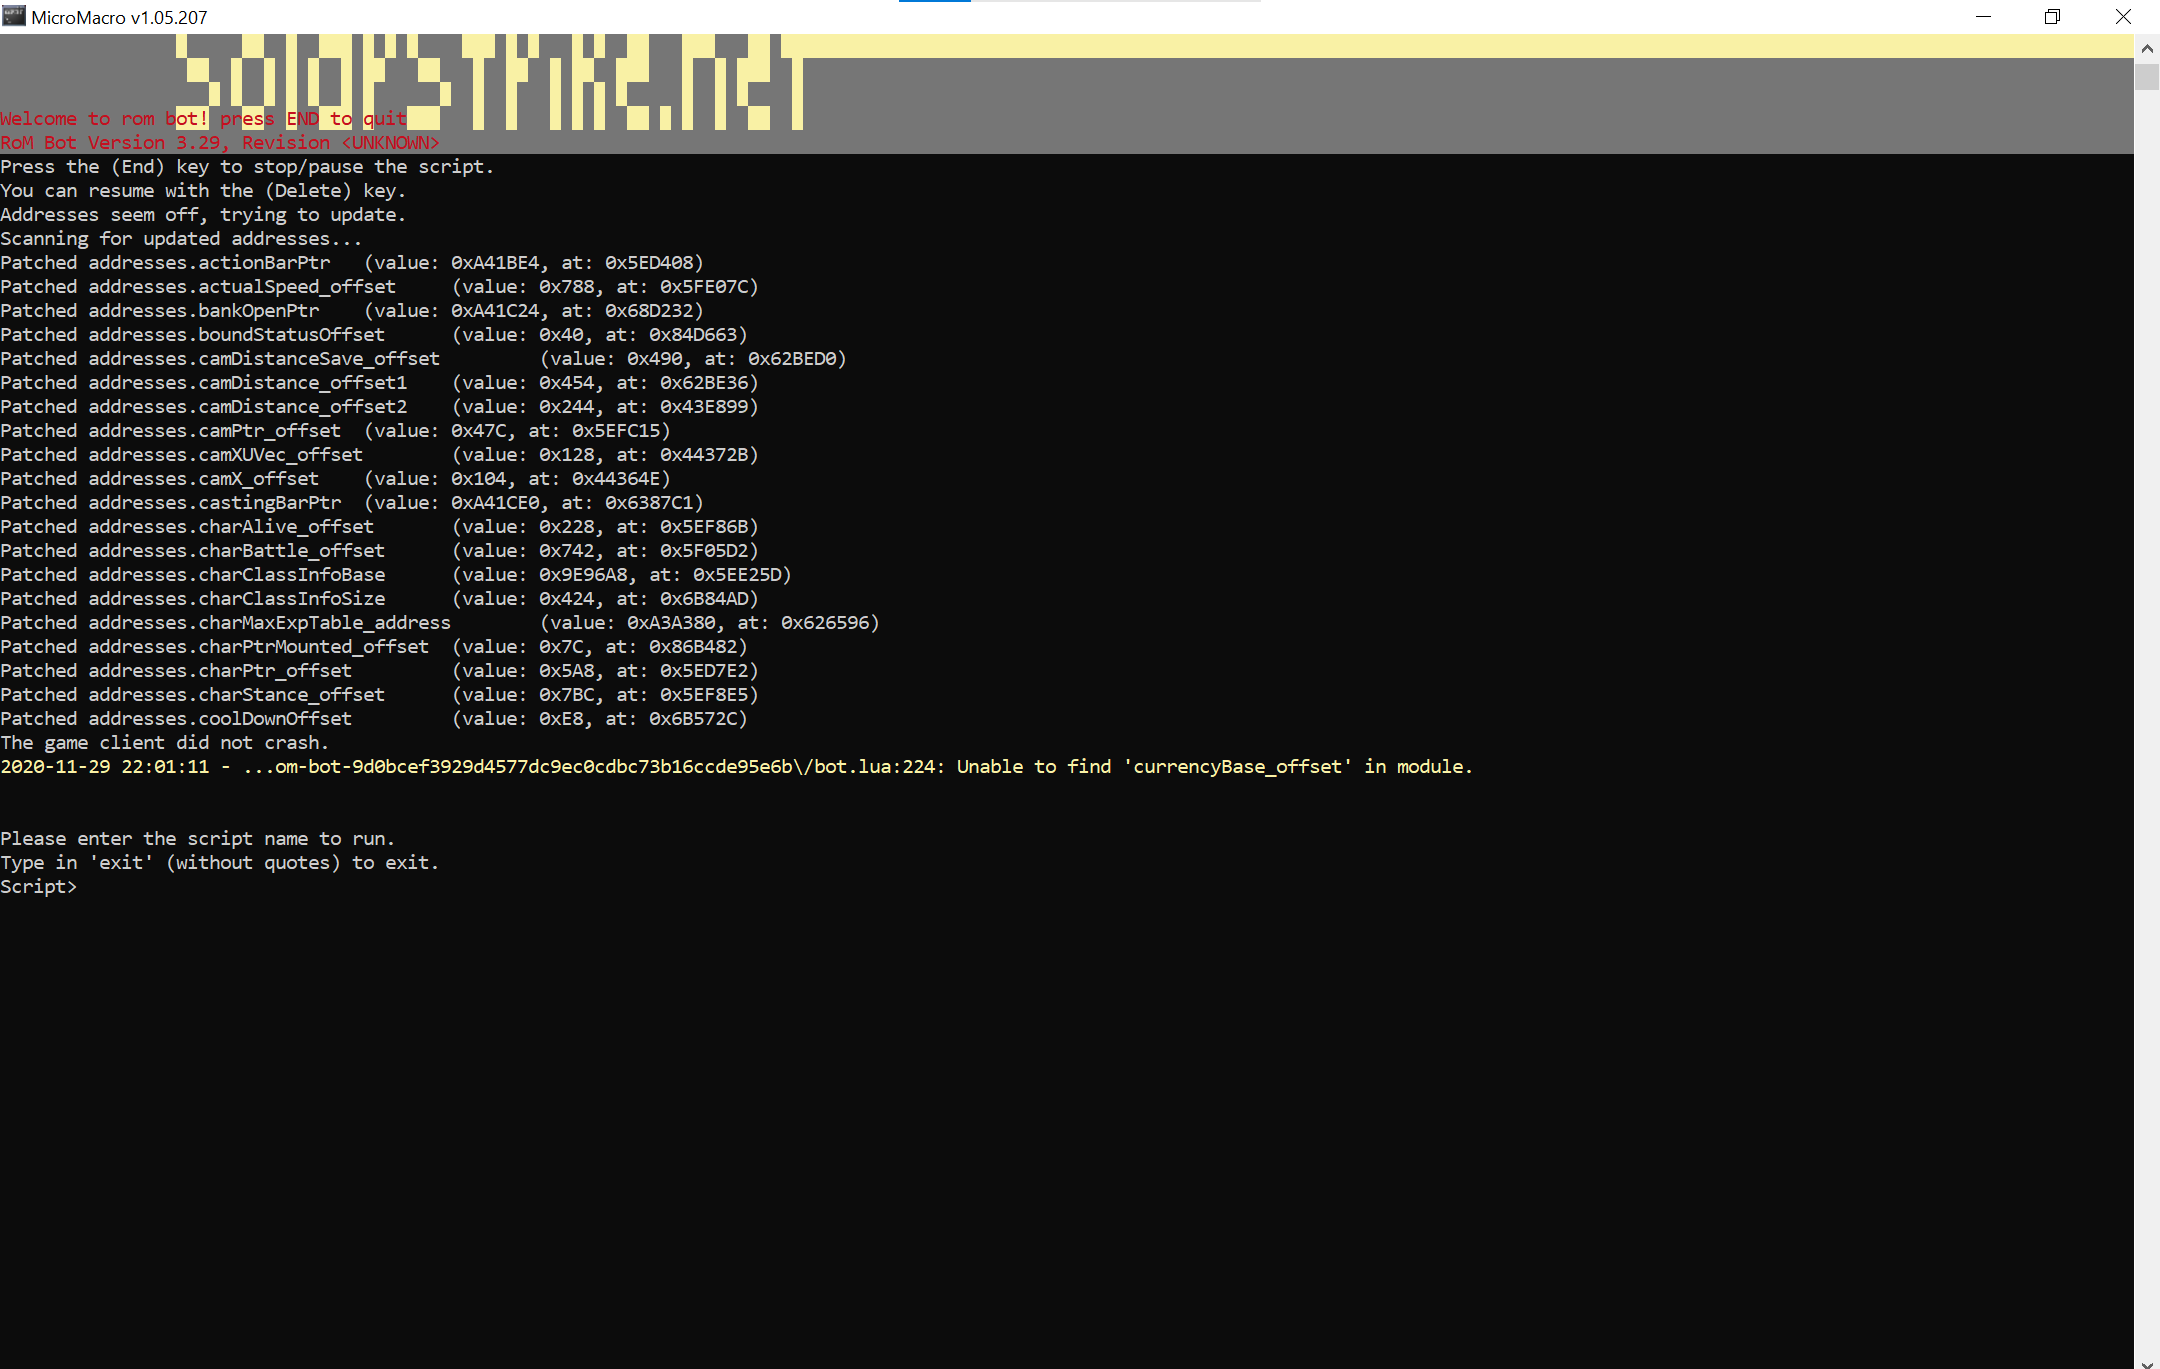Screen dimensions: 2160x1369
Task: Click the vertical scrollbar thumb
Action: click(x=2146, y=77)
